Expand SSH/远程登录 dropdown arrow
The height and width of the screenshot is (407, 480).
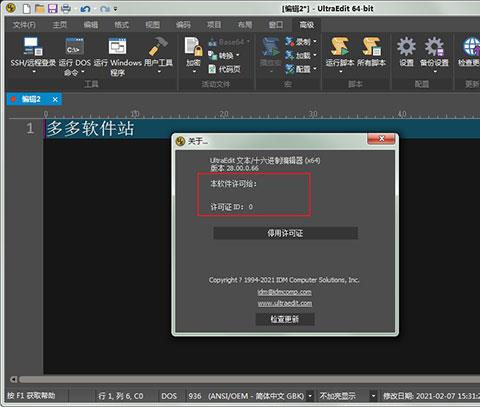coord(34,71)
